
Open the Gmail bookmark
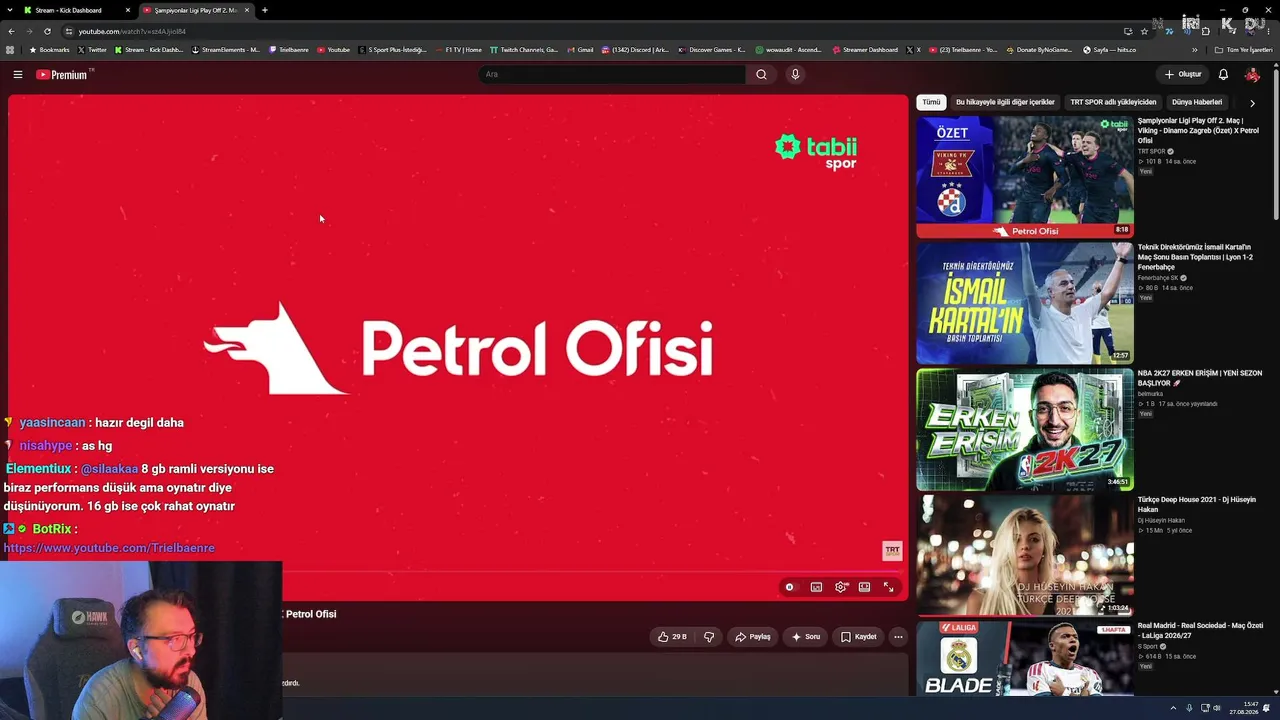(x=580, y=50)
